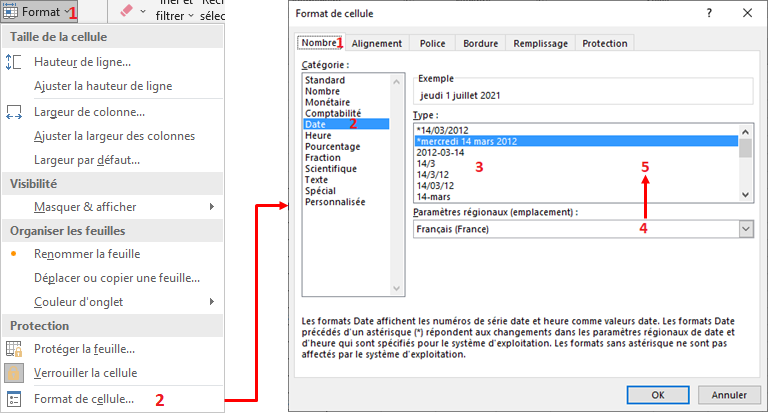Select Déplacer ou copier une feuille
Screen dimensions: 768x413
tap(113, 278)
